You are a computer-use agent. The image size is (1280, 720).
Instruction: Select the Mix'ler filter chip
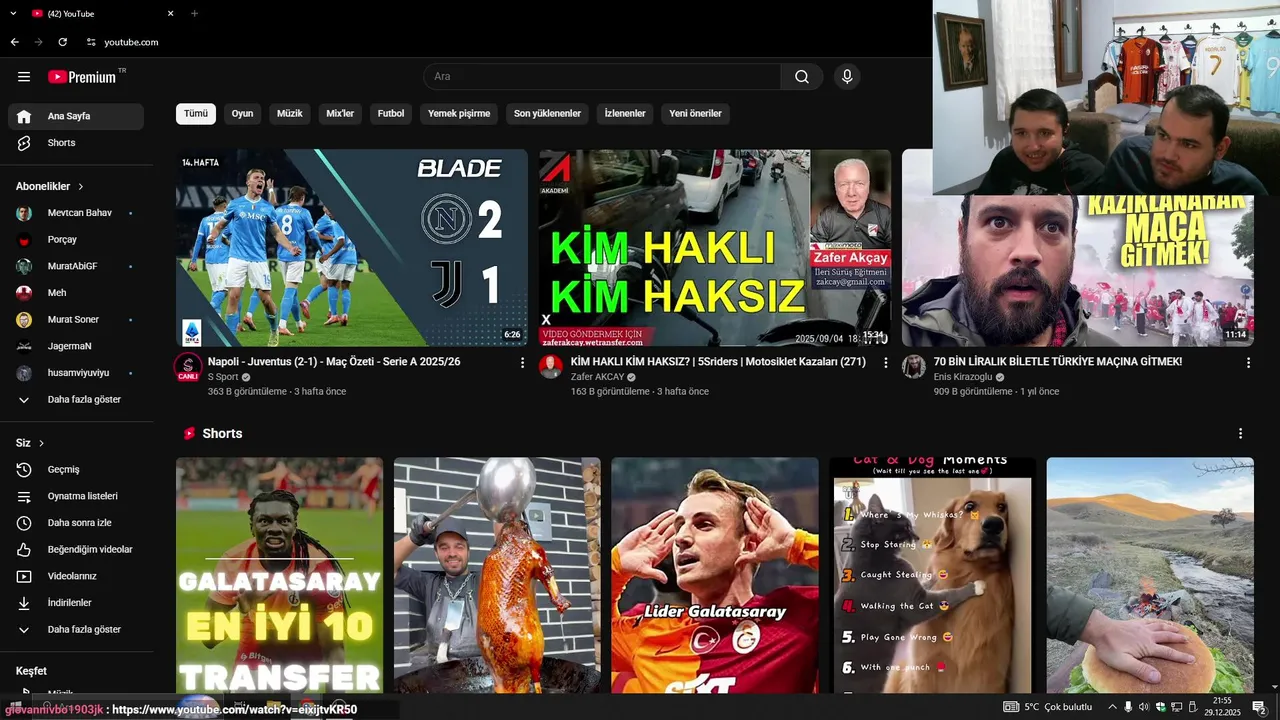(x=340, y=114)
